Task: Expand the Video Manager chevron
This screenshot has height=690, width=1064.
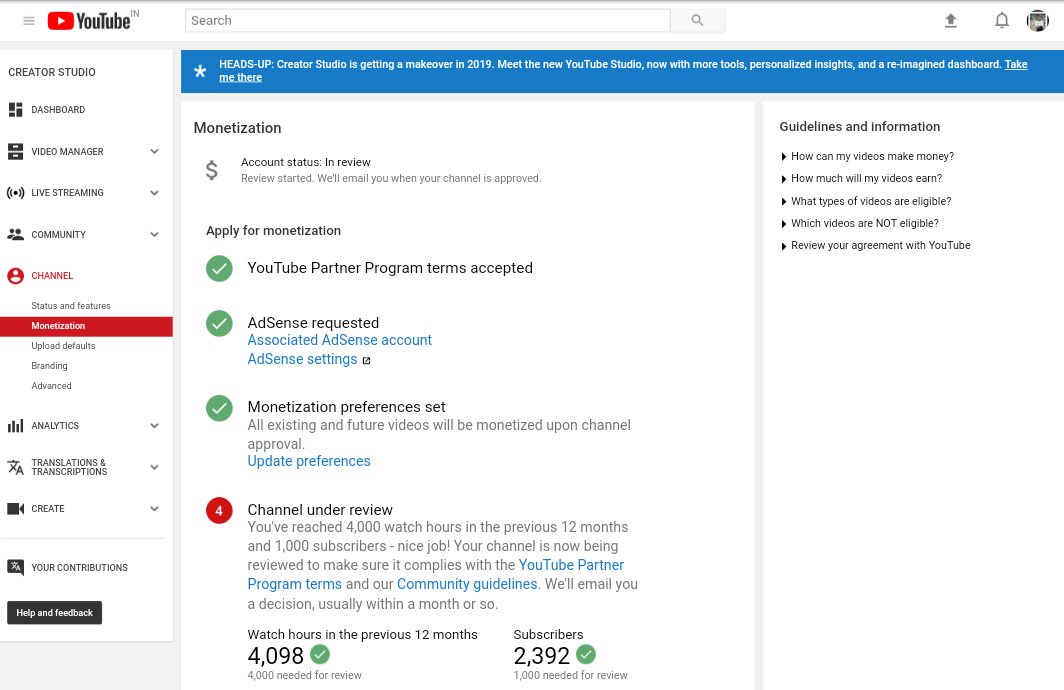Action: [x=155, y=152]
